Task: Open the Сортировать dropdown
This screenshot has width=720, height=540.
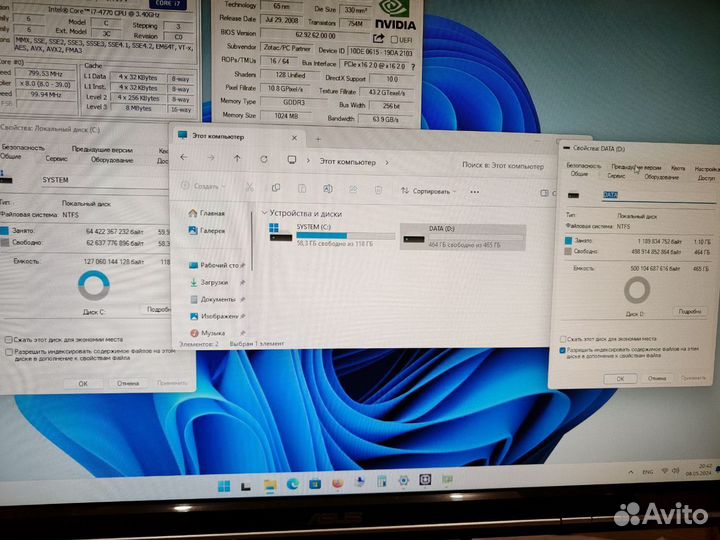Action: click(x=428, y=191)
